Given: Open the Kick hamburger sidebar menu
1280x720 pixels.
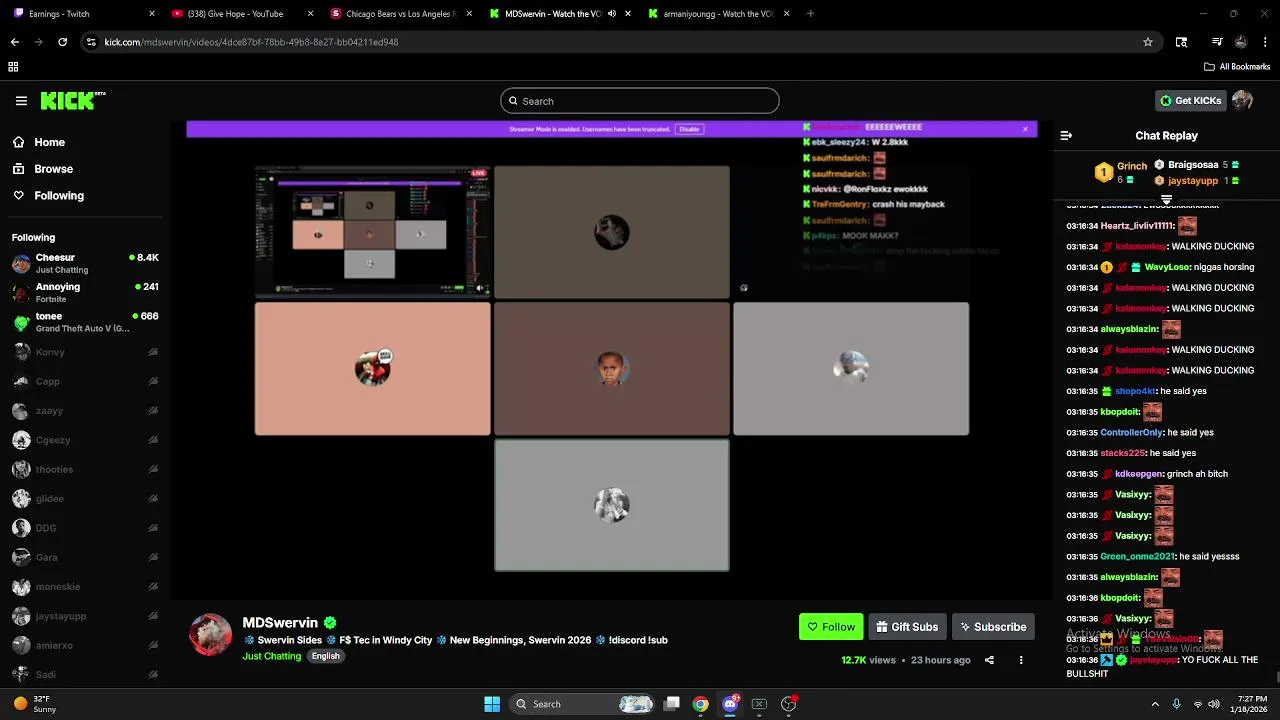Looking at the screenshot, I should tap(21, 101).
